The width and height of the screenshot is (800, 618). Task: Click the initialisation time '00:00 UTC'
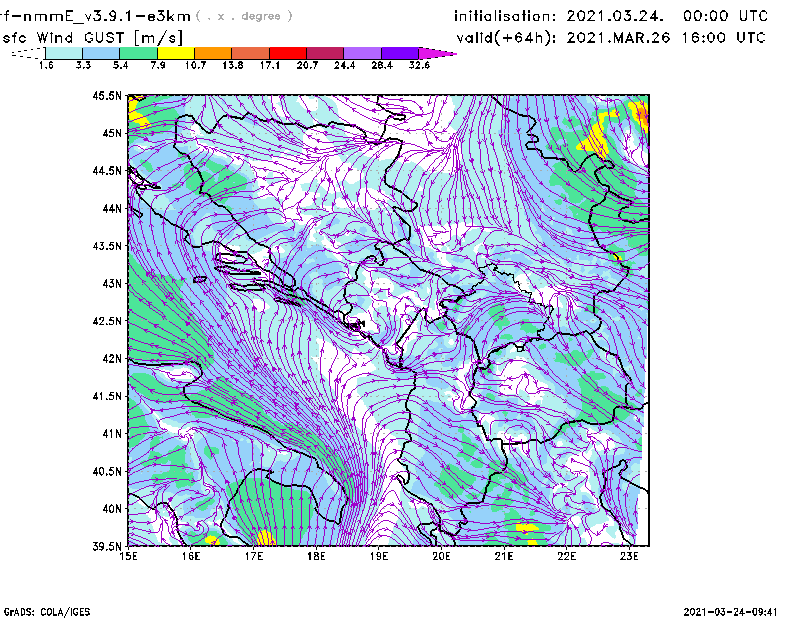[x=726, y=16]
